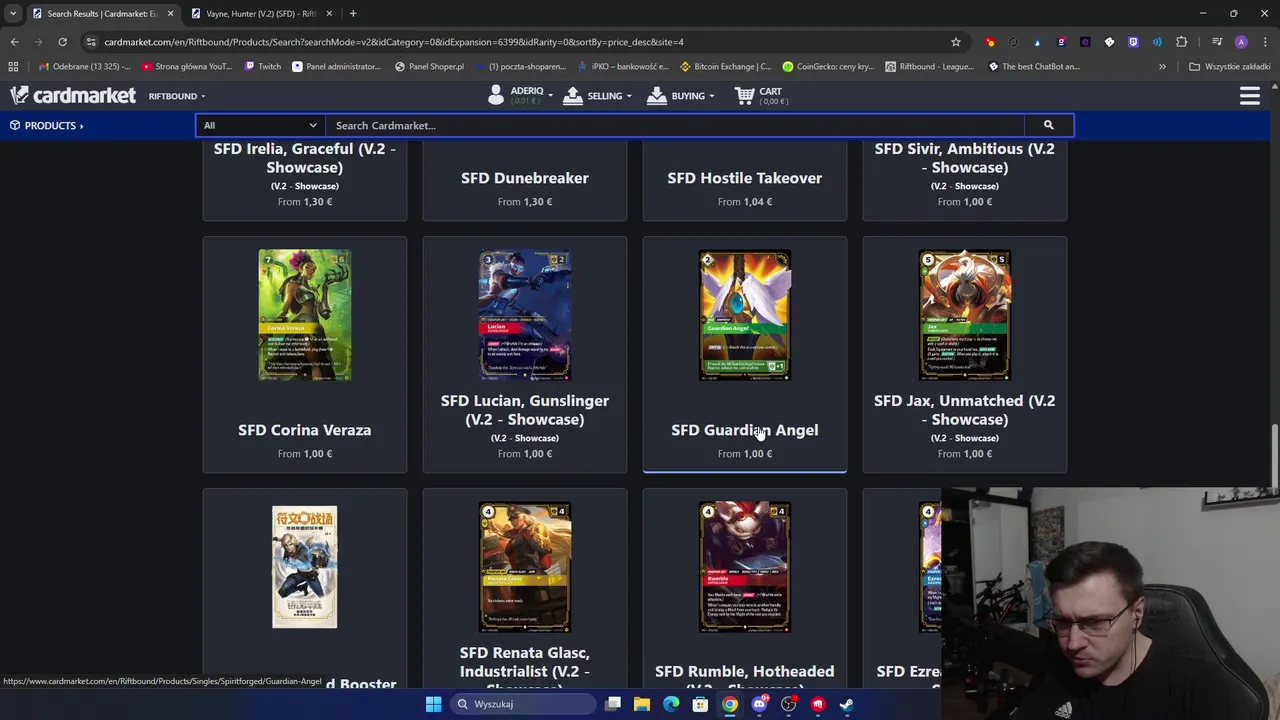1280x720 pixels.
Task: Expand the PRODUCTS menu
Action: click(46, 125)
